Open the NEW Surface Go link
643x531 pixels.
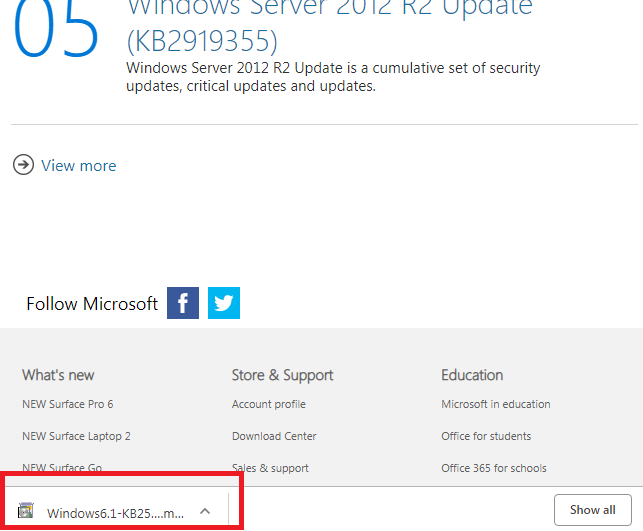(62, 468)
